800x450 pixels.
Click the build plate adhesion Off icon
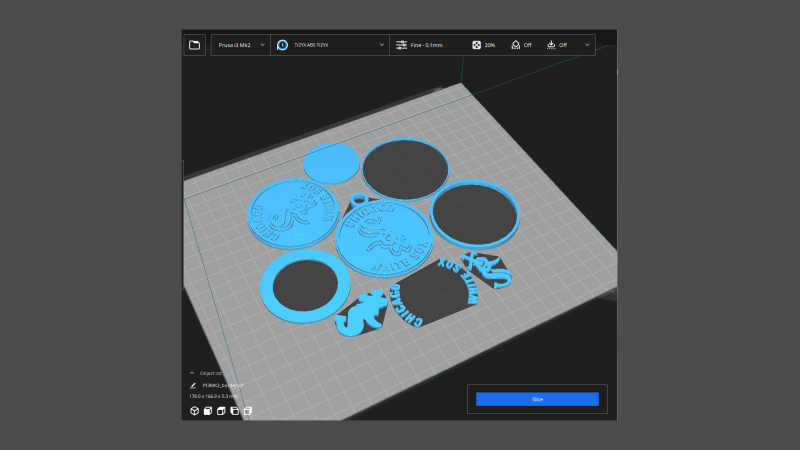click(x=551, y=45)
